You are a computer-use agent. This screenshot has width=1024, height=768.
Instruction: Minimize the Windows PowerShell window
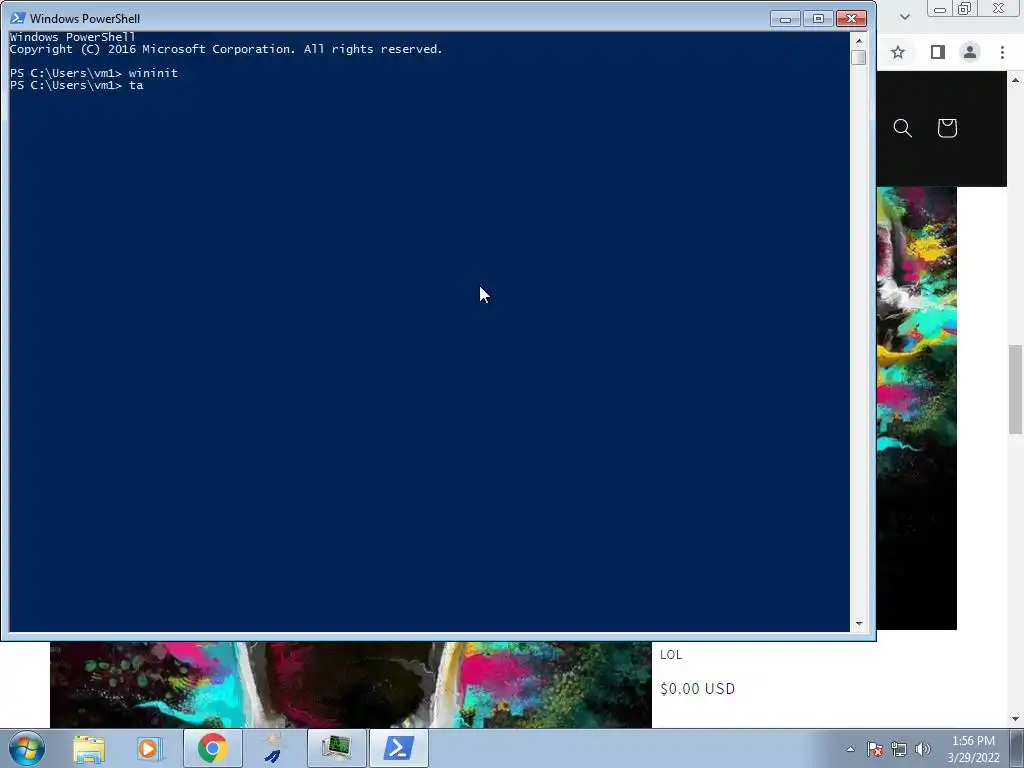click(x=785, y=19)
